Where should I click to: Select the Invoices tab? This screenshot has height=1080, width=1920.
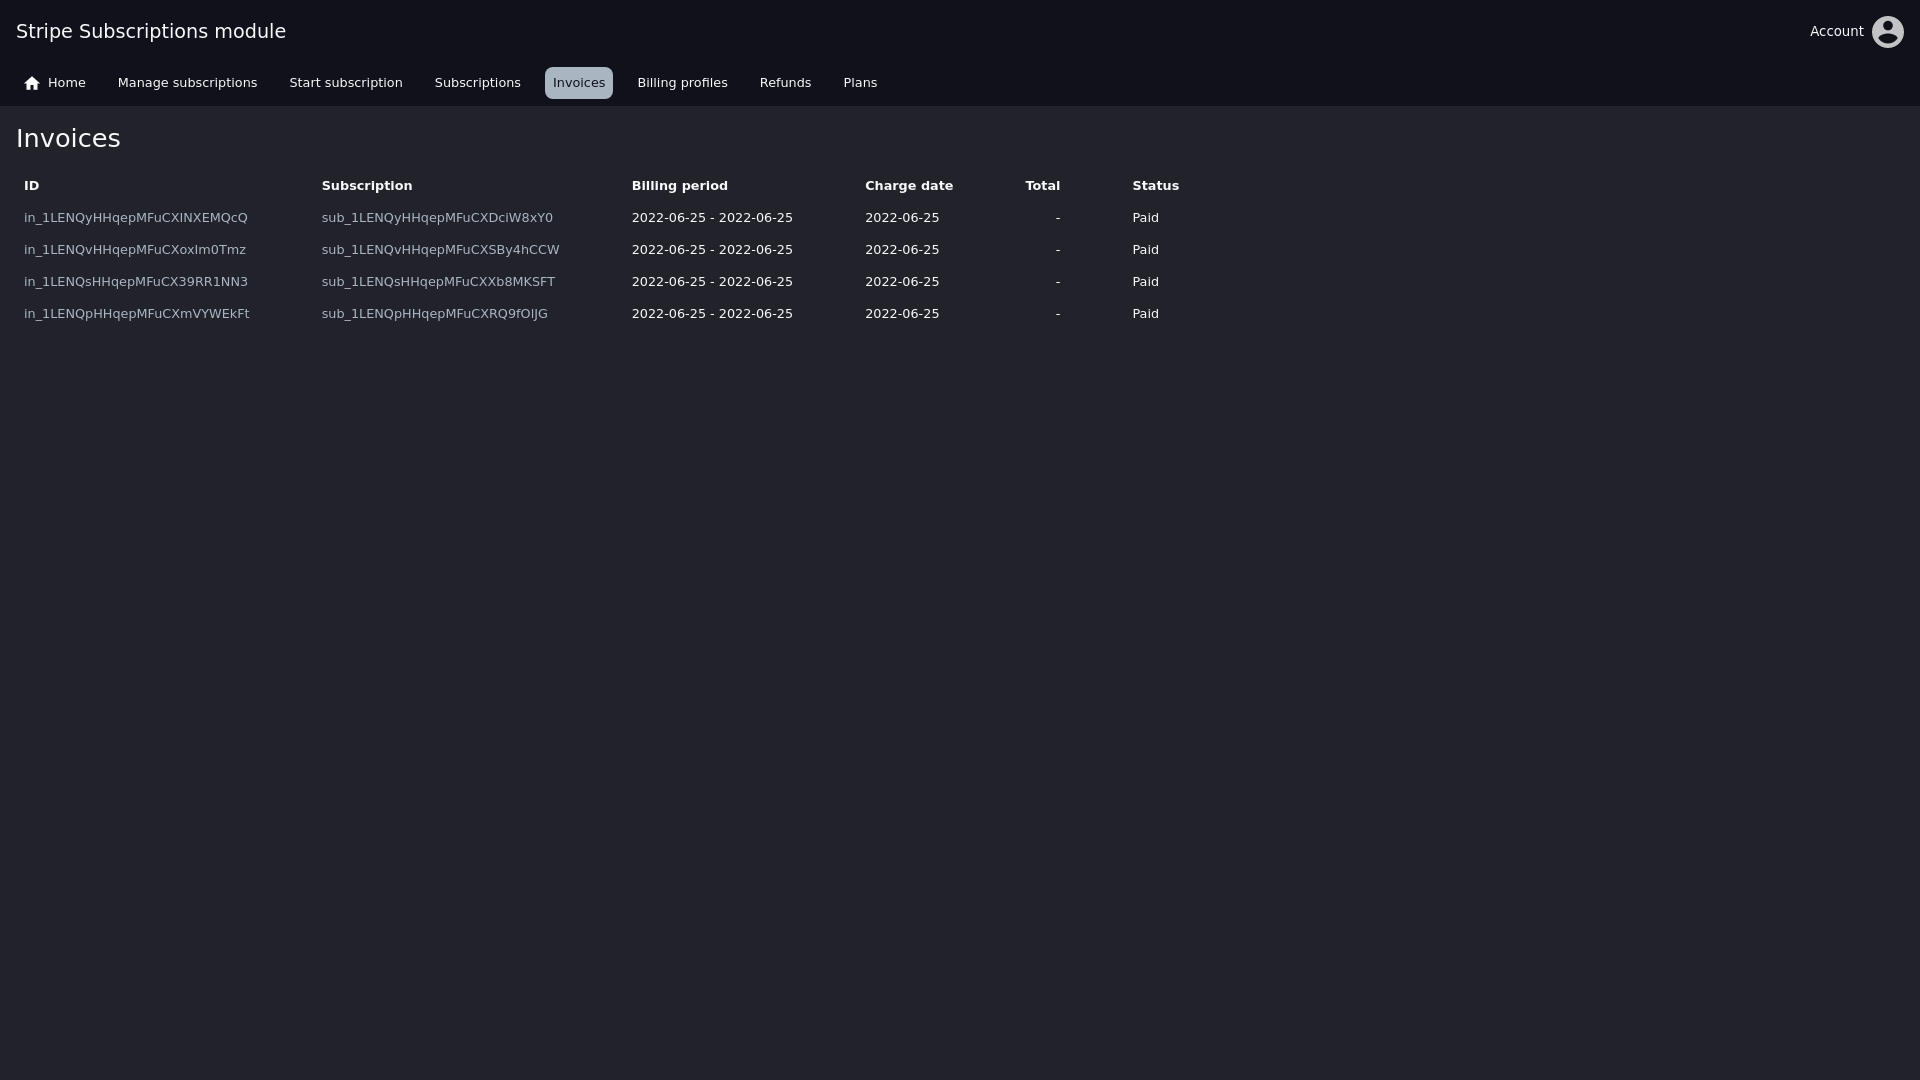[x=578, y=83]
